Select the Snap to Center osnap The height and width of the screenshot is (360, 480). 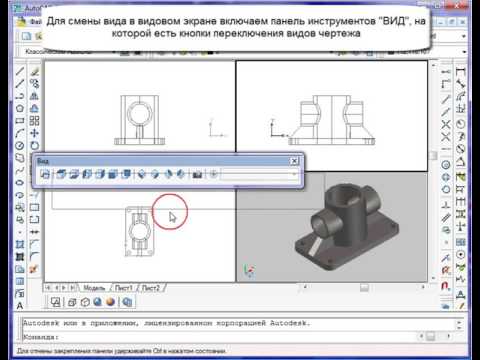tap(446, 164)
